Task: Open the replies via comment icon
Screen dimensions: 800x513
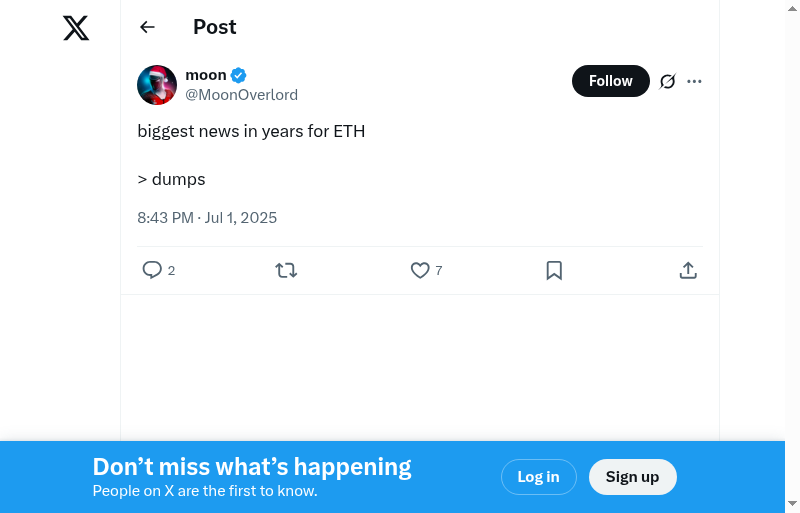Action: pyautogui.click(x=152, y=270)
